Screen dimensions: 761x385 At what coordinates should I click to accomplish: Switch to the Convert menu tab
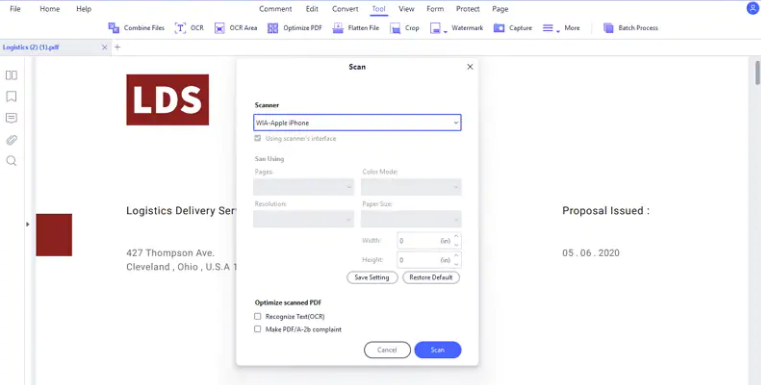[345, 9]
